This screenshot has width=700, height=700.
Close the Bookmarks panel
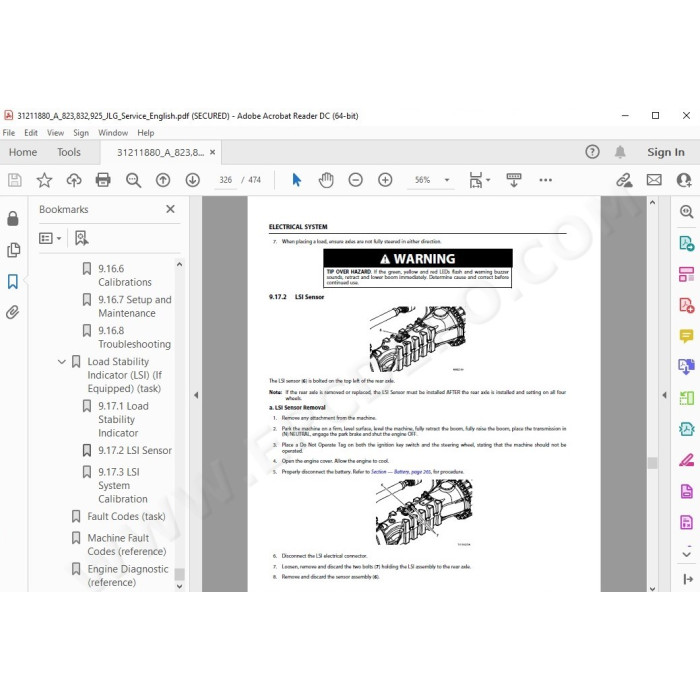pyautogui.click(x=170, y=209)
